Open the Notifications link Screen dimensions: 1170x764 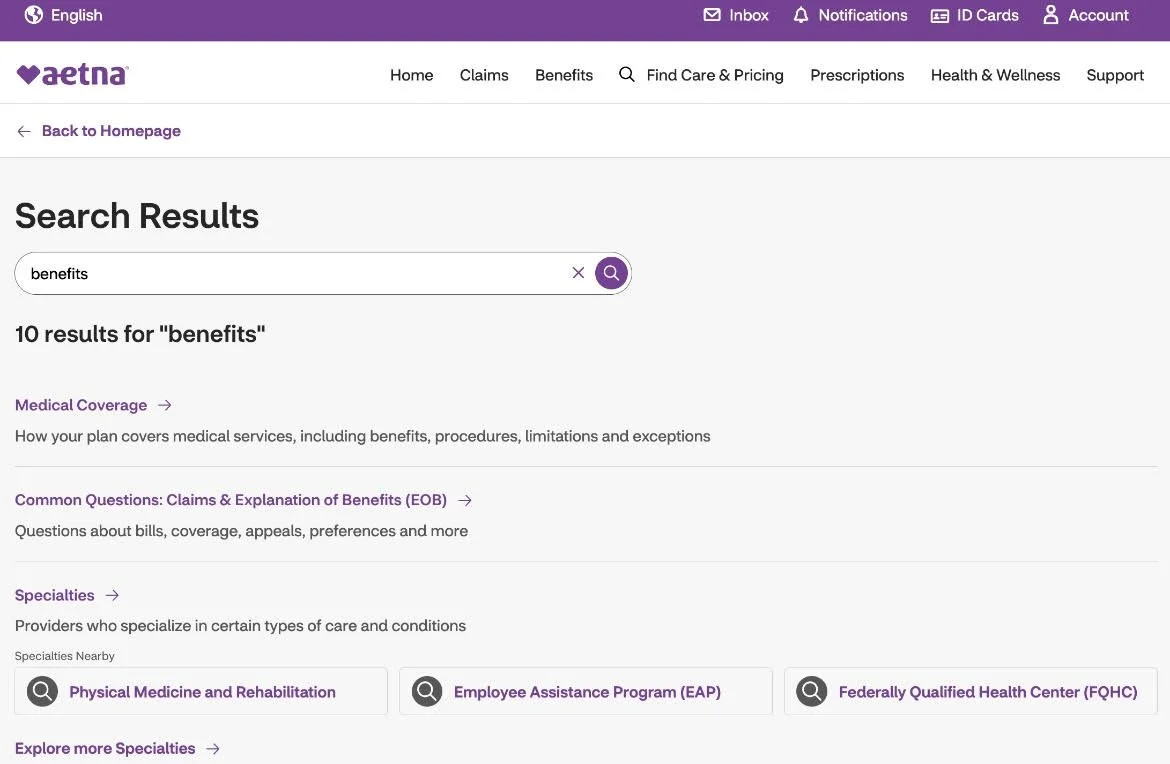(x=863, y=15)
